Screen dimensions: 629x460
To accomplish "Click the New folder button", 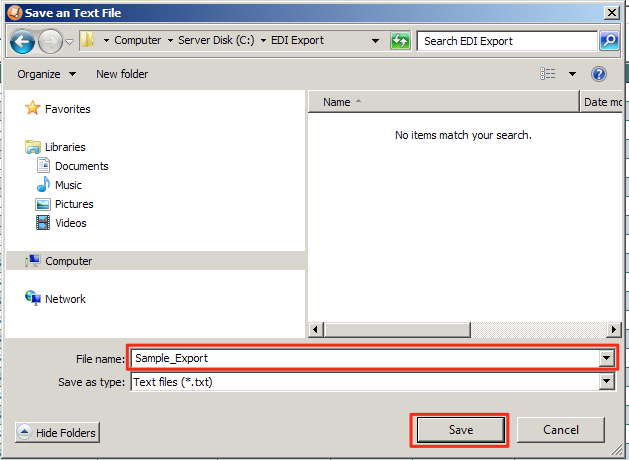I will 122,74.
